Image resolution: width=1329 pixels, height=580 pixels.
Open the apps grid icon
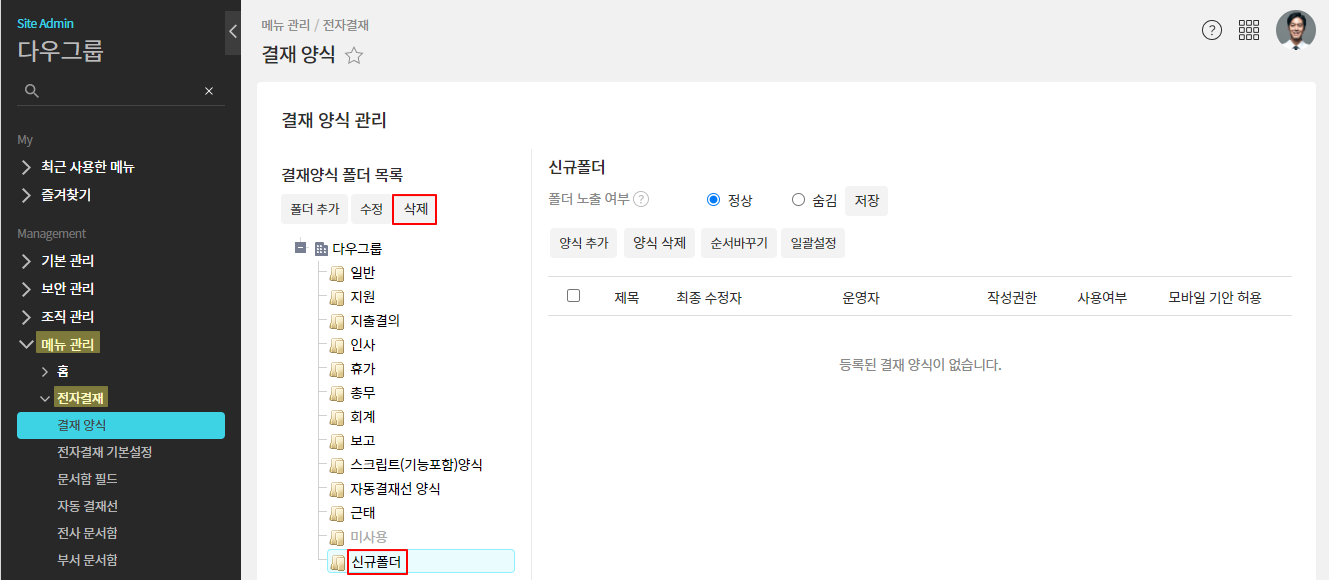[1249, 30]
